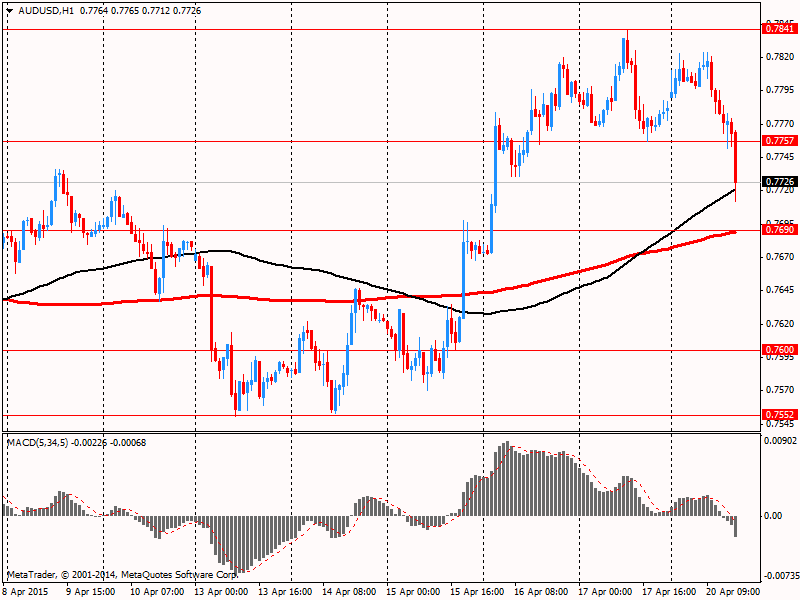Click the -0.00735 value on MACD scale

point(780,576)
